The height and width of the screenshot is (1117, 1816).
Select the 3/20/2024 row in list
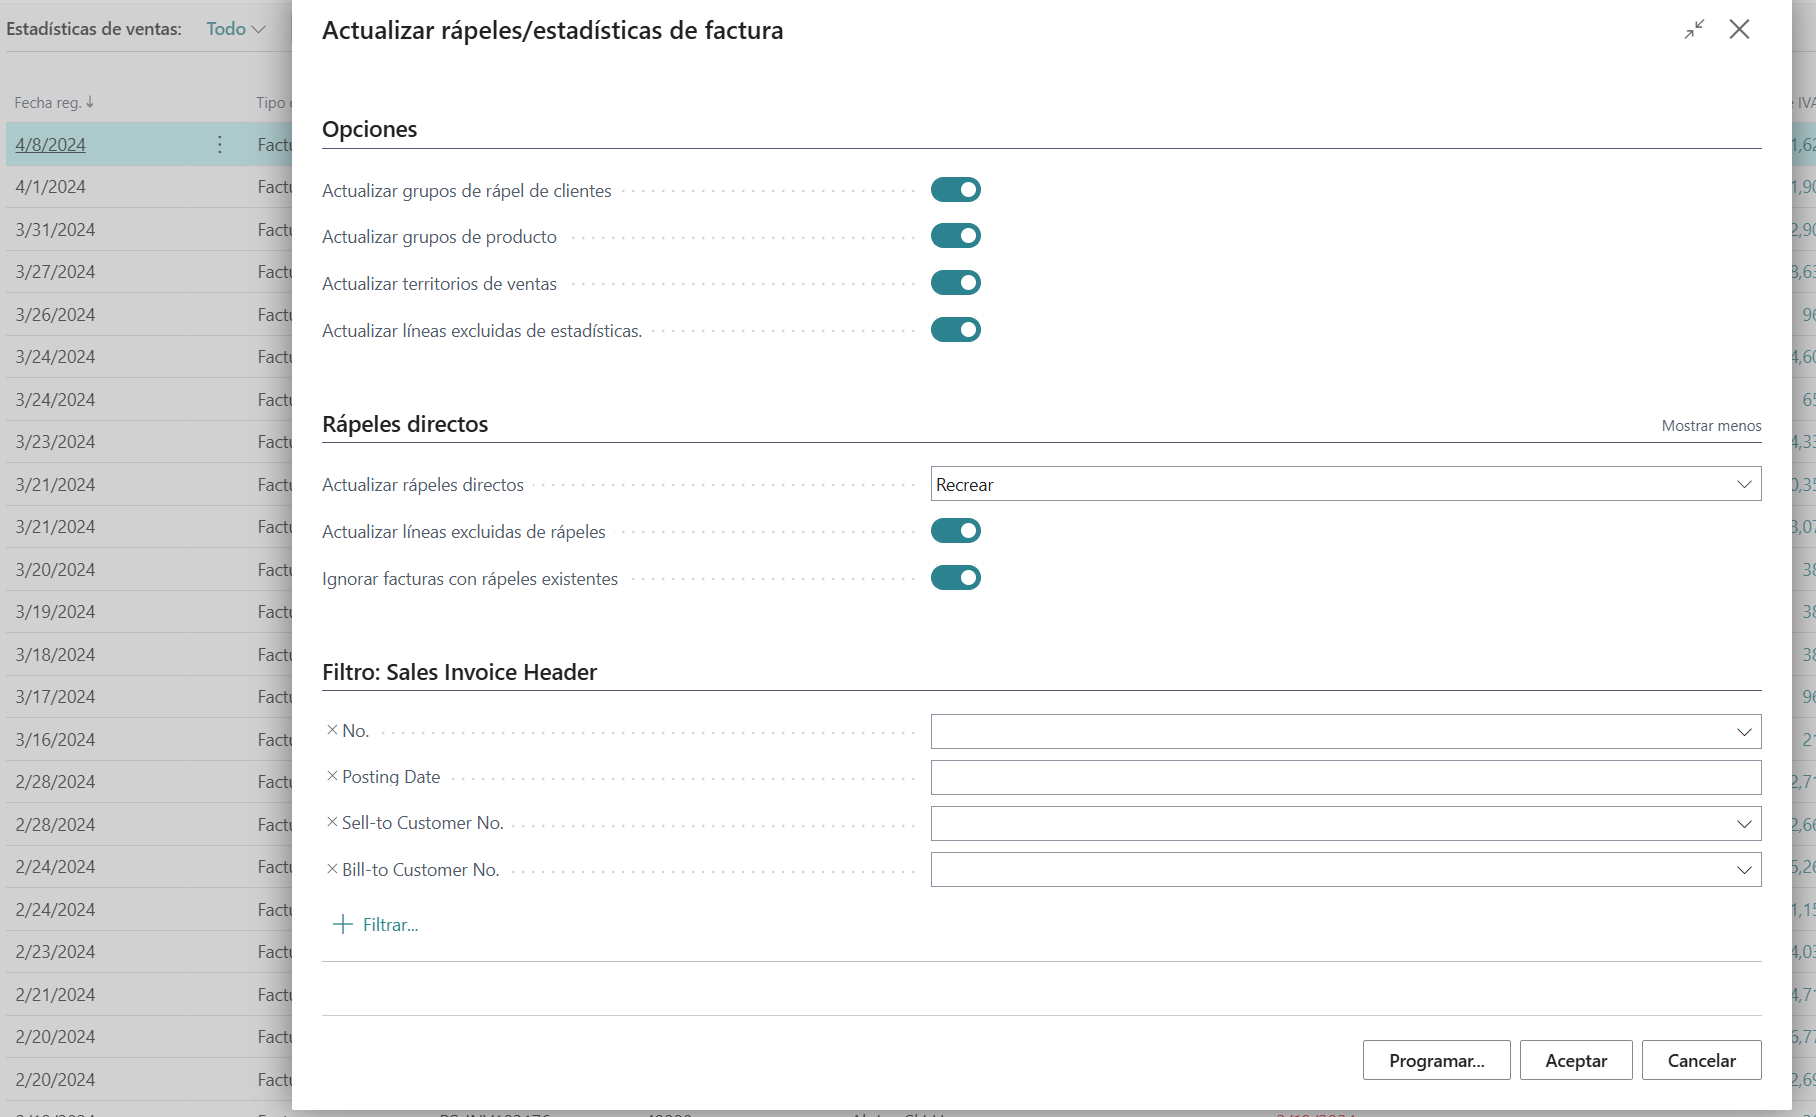coord(149,570)
